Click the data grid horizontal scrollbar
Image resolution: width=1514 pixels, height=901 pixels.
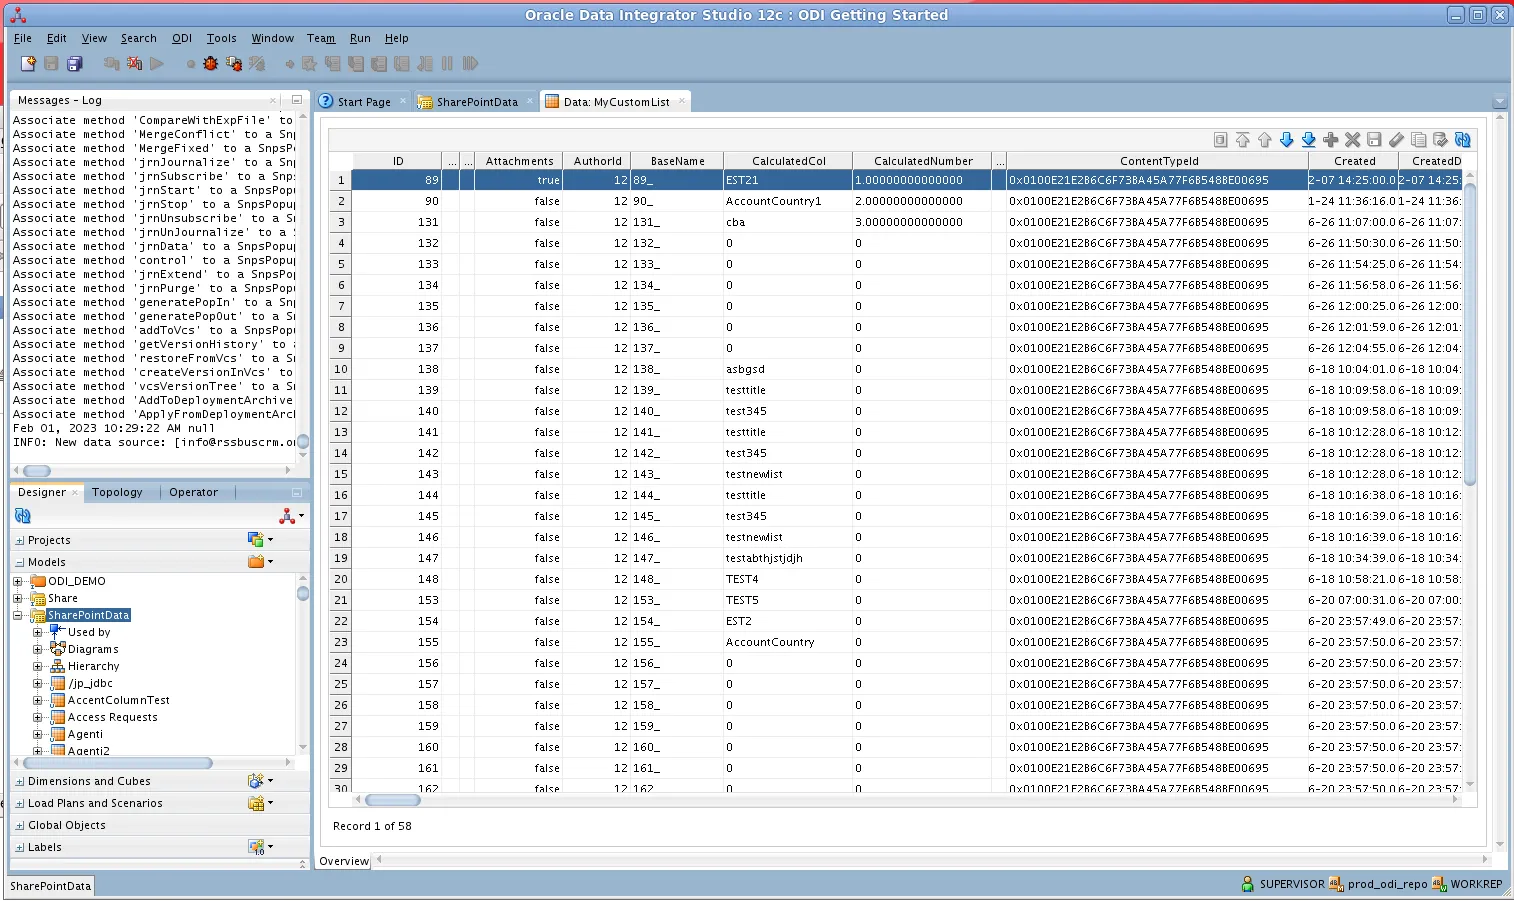pyautogui.click(x=393, y=799)
